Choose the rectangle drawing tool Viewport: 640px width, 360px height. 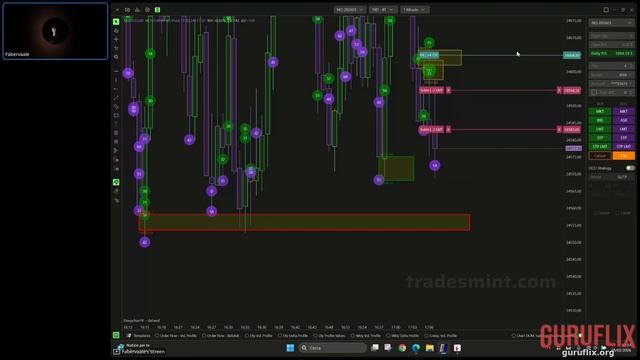[x=116, y=115]
